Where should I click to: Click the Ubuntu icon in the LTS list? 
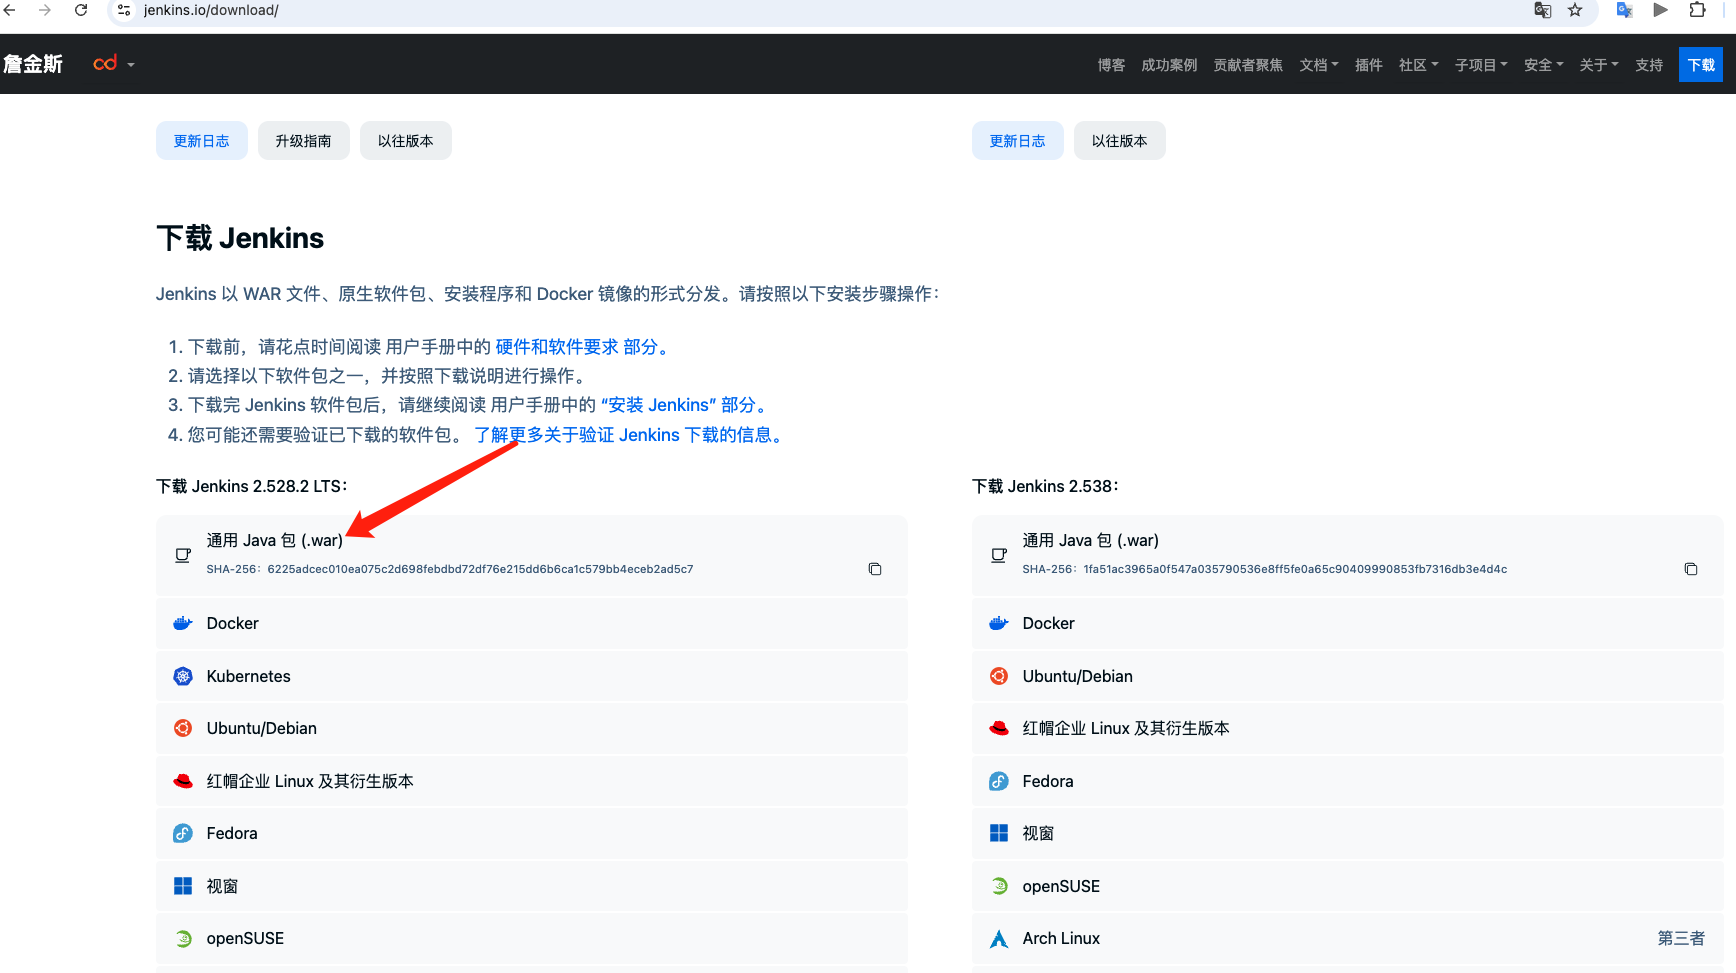click(183, 728)
